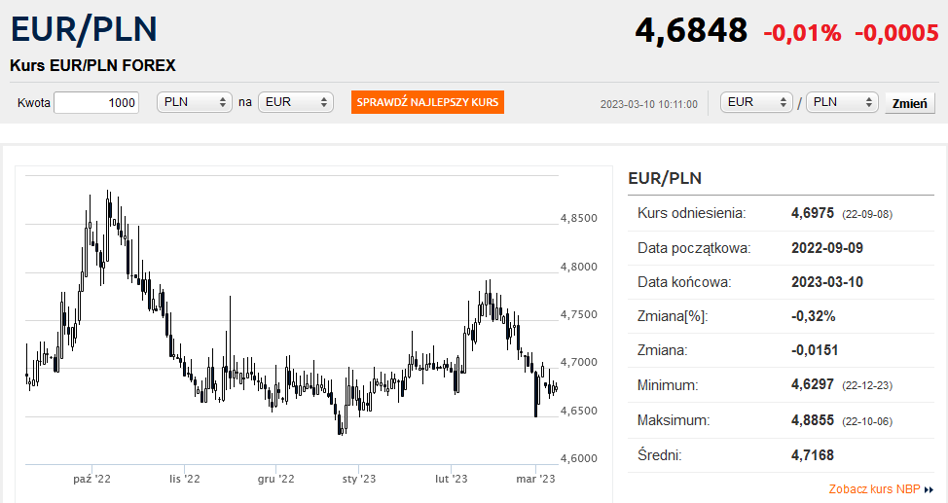
Task: Click 'Kurs EUR/PLN FOREX' subtitle
Action: click(93, 65)
